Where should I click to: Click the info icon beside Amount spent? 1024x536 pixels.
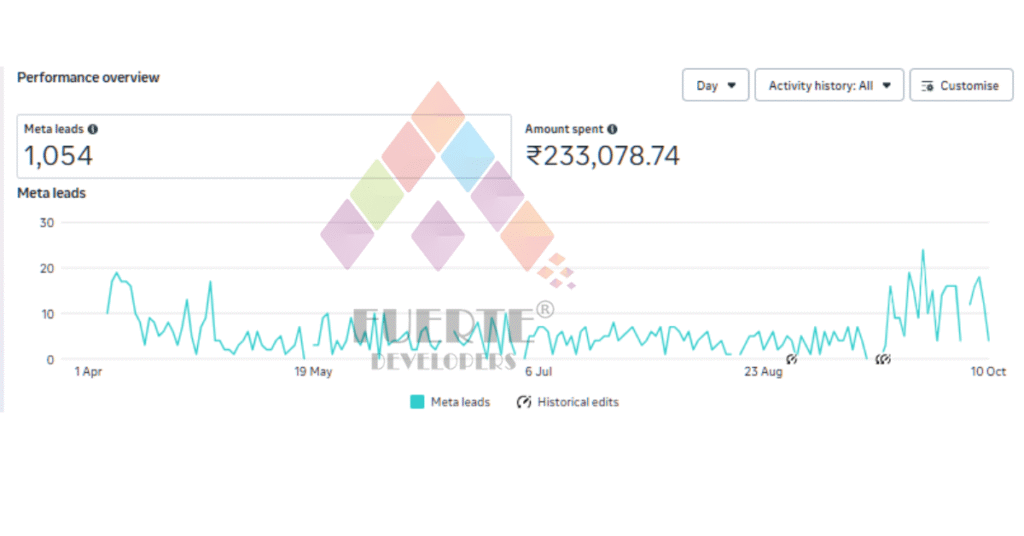click(612, 129)
